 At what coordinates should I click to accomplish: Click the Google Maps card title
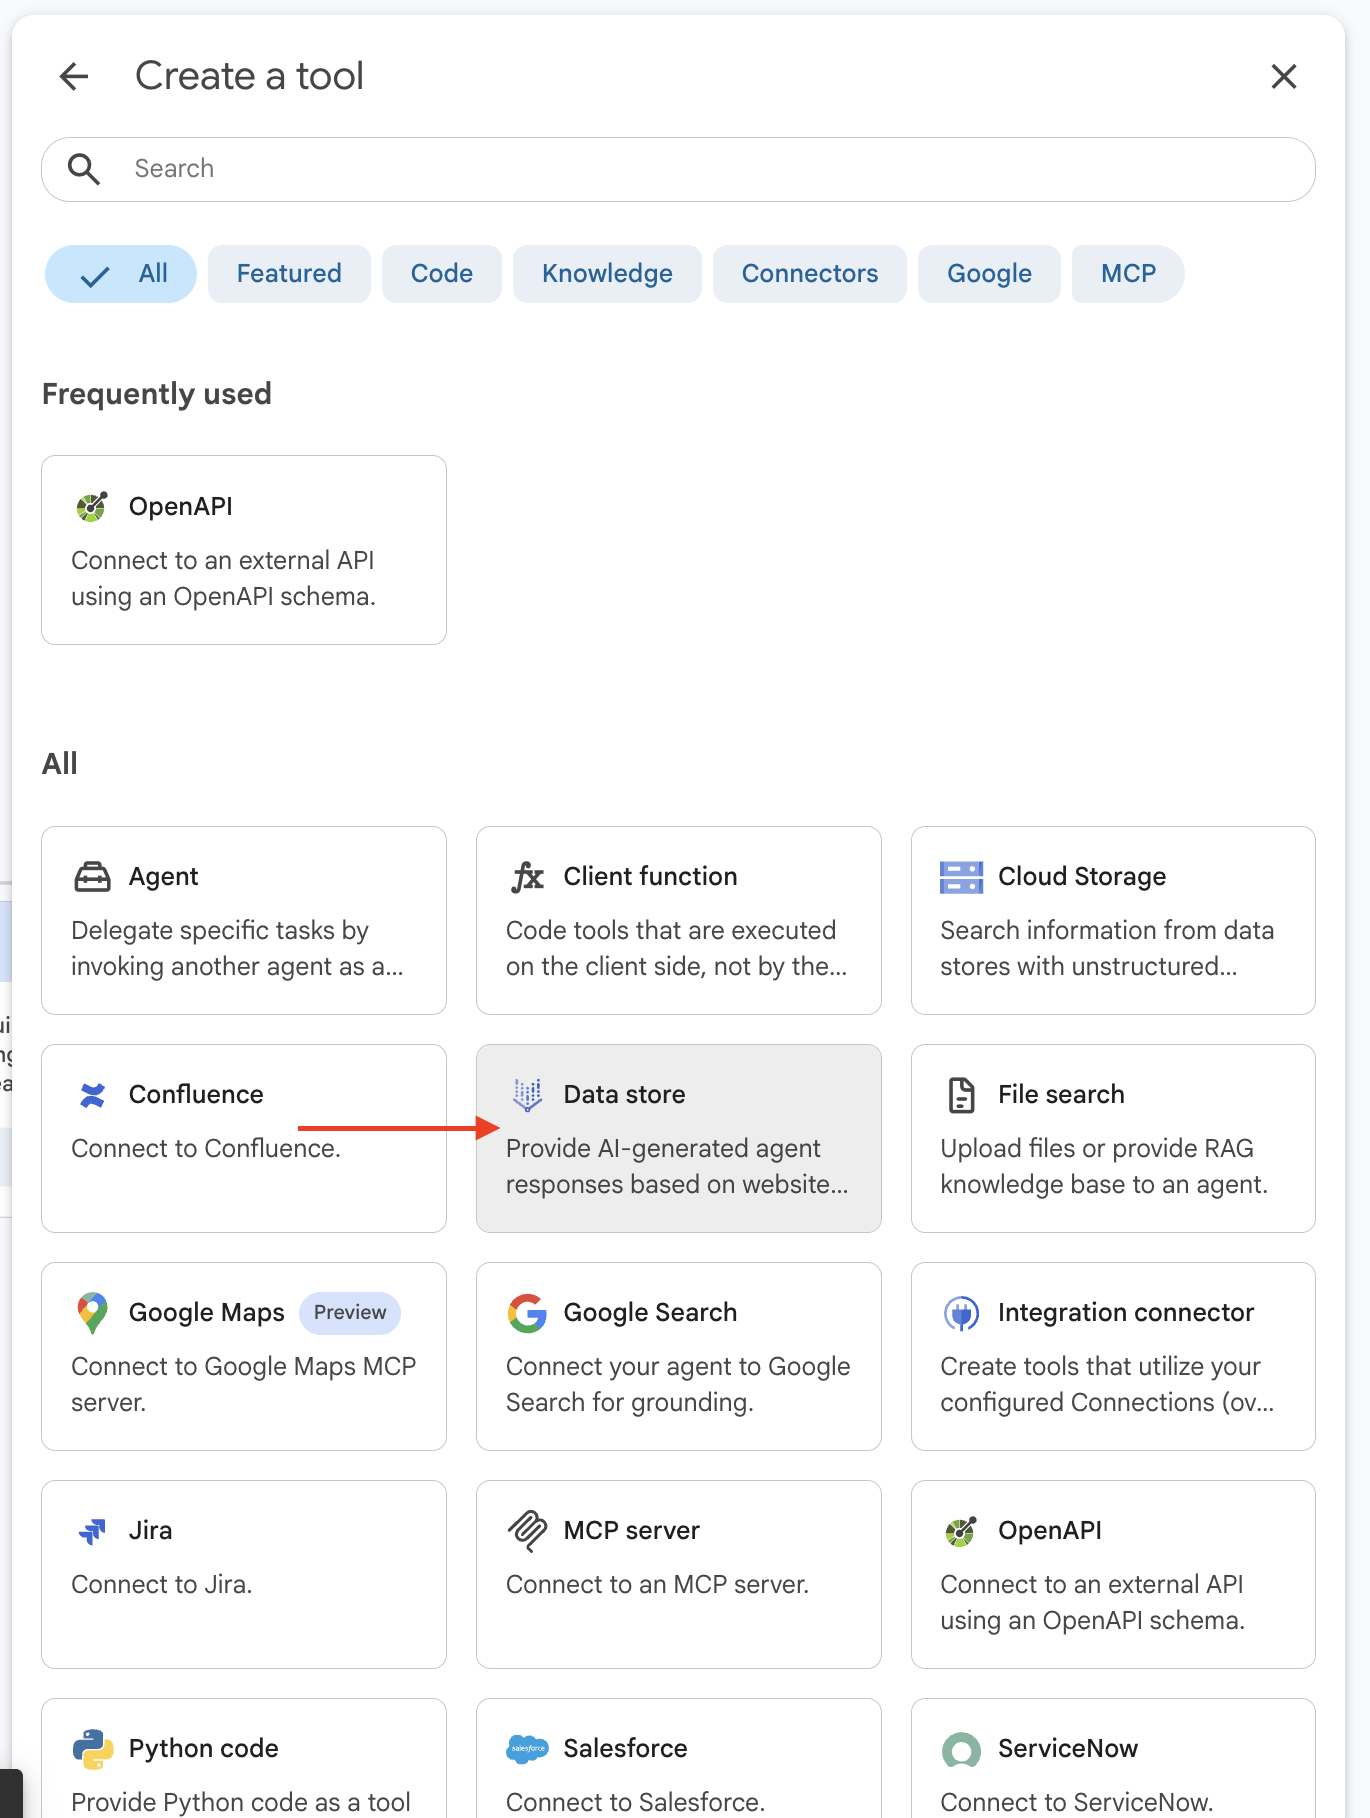[207, 1313]
